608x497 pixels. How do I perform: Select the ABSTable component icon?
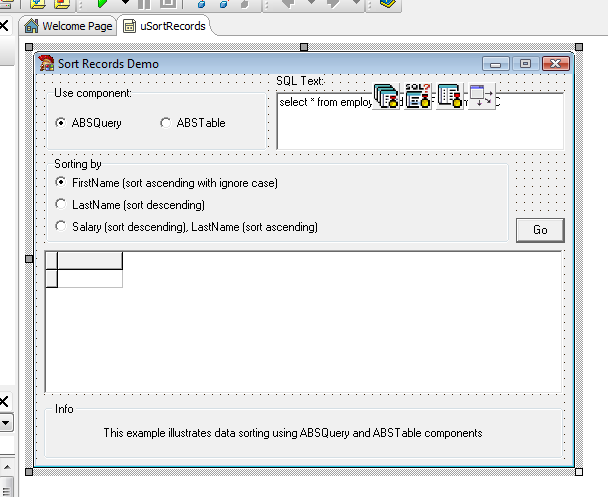pyautogui.click(x=450, y=97)
